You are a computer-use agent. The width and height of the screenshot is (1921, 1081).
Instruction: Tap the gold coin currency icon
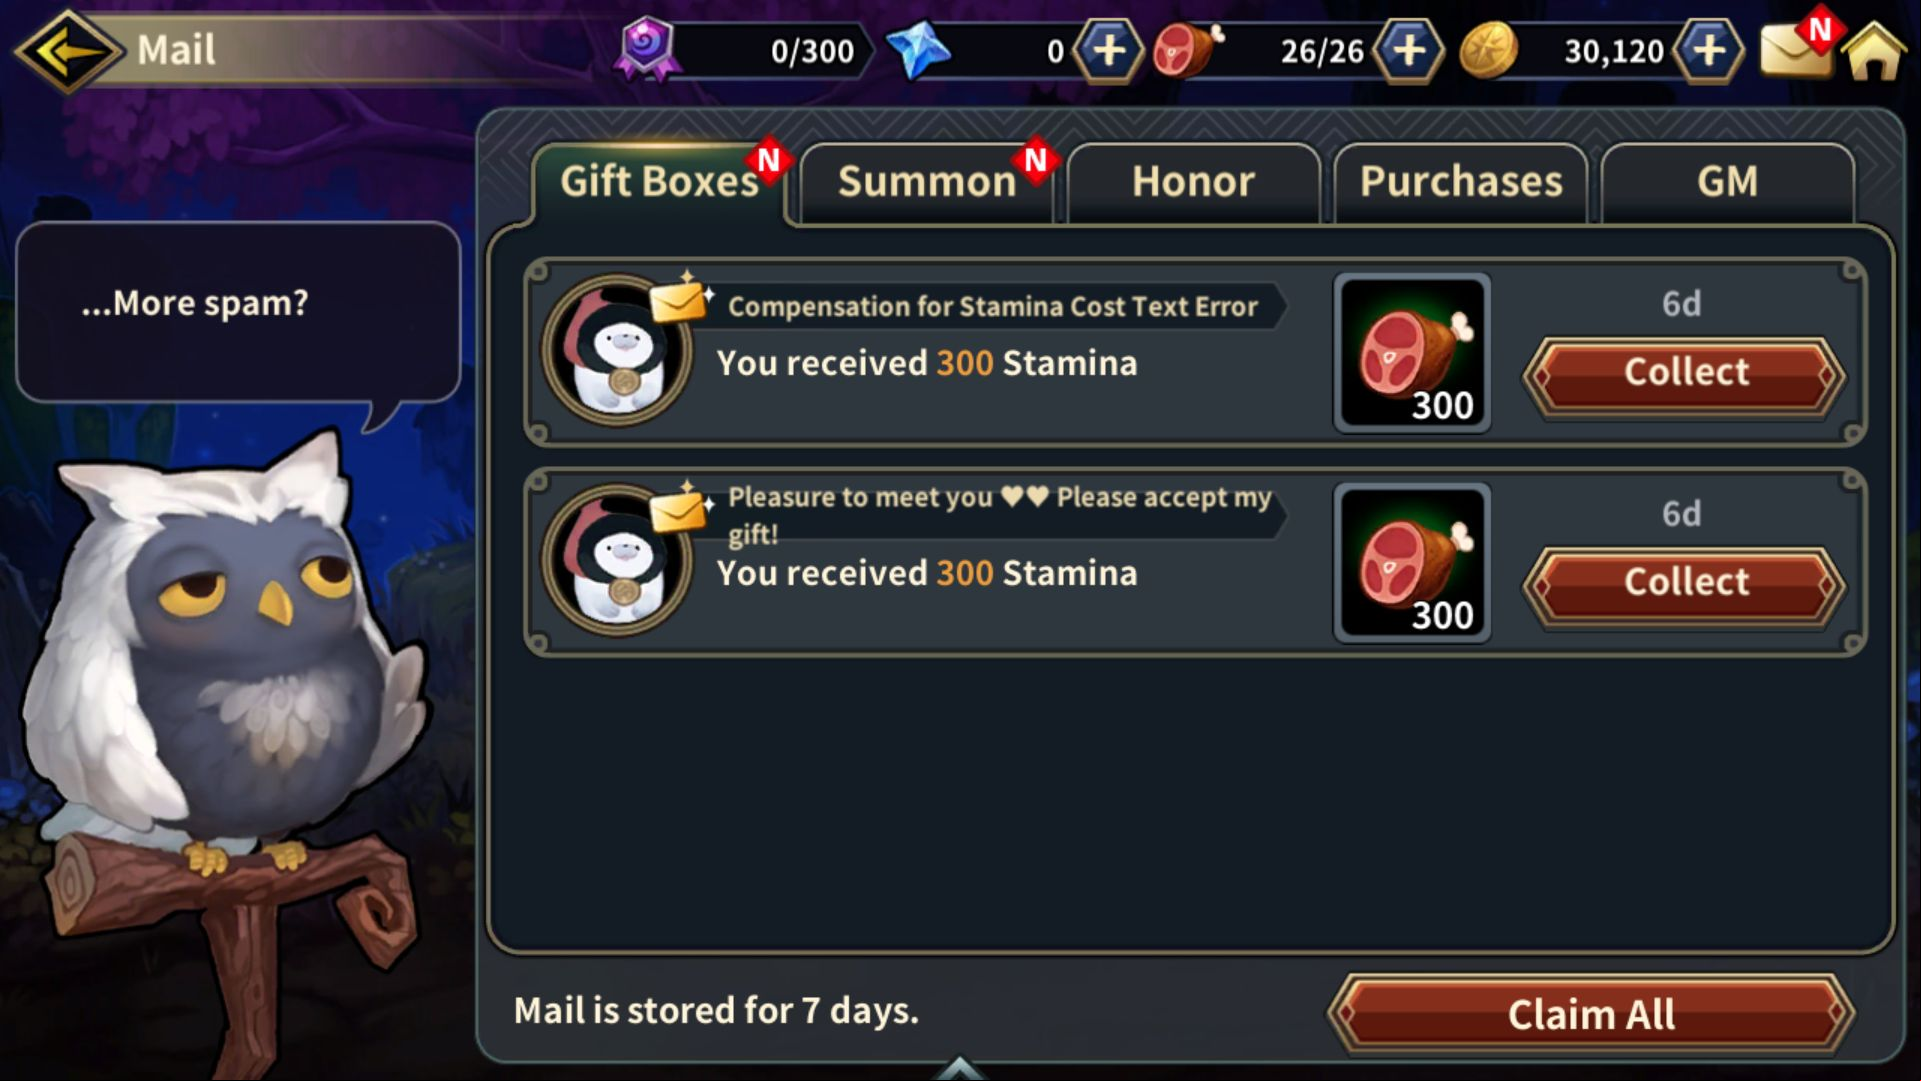[1488, 50]
